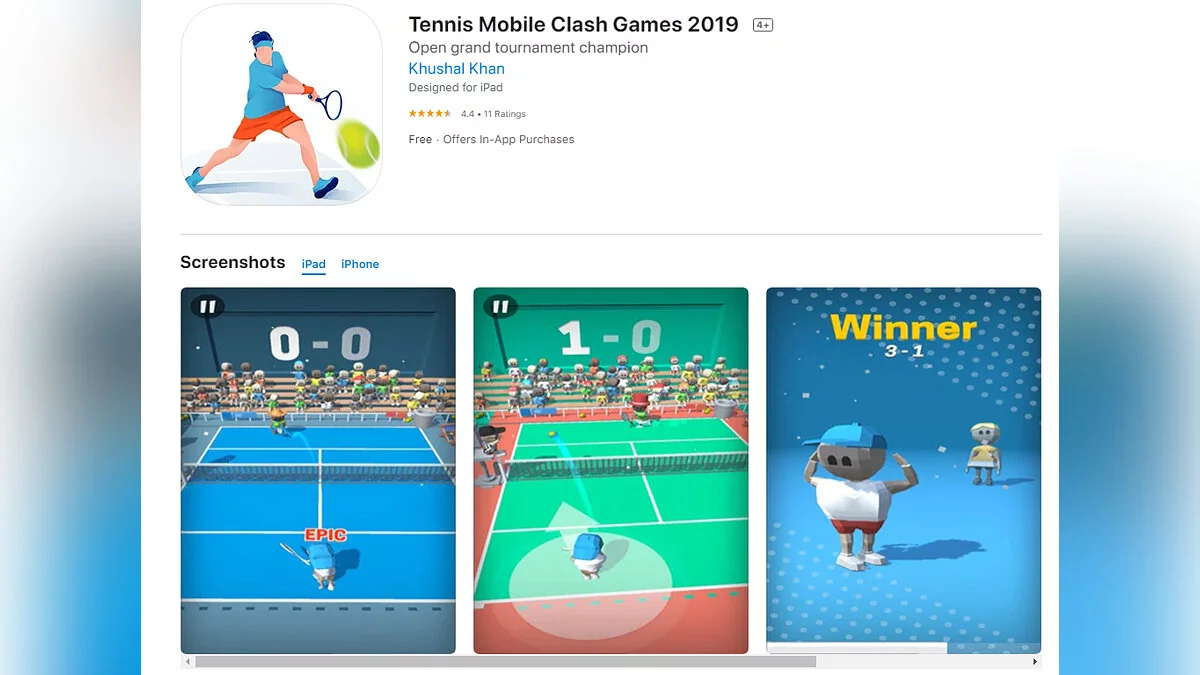Click the right scroll arrow of screenshot carousel

1035,662
